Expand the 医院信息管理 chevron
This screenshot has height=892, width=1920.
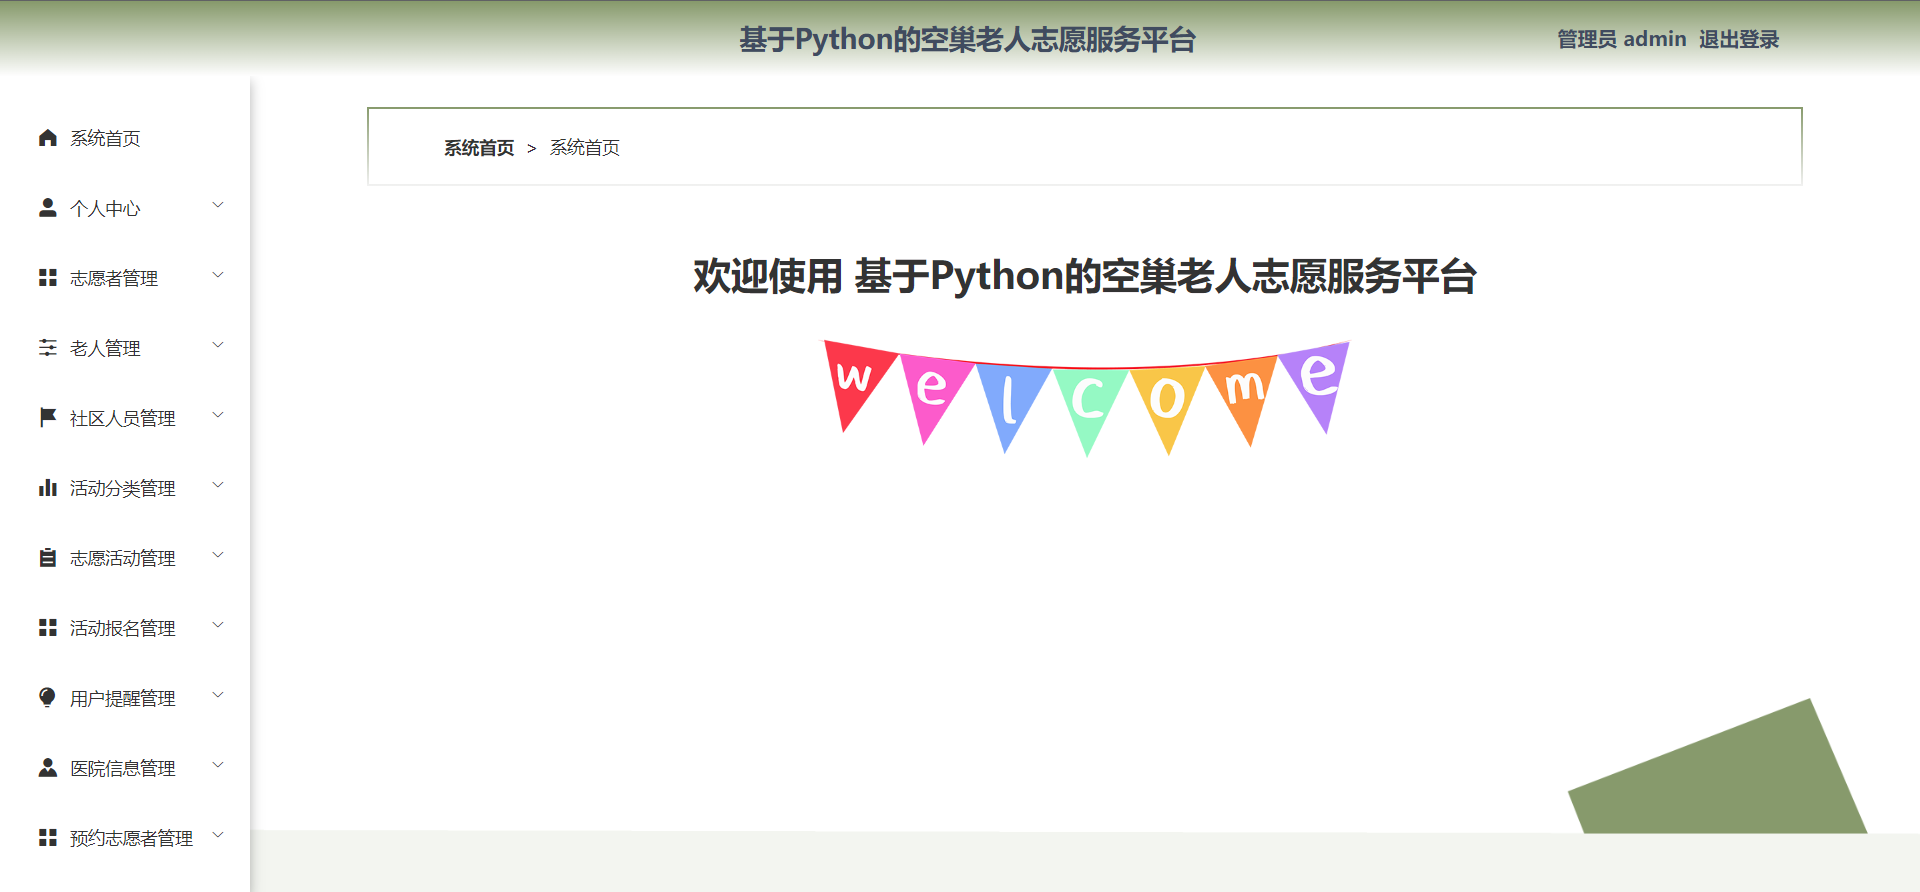(x=218, y=765)
